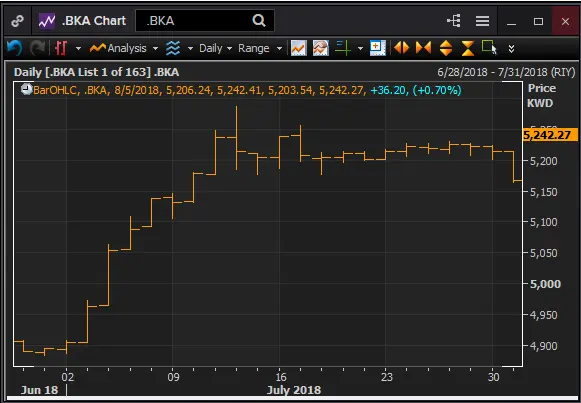Select the red bar chart type icon

pos(61,48)
